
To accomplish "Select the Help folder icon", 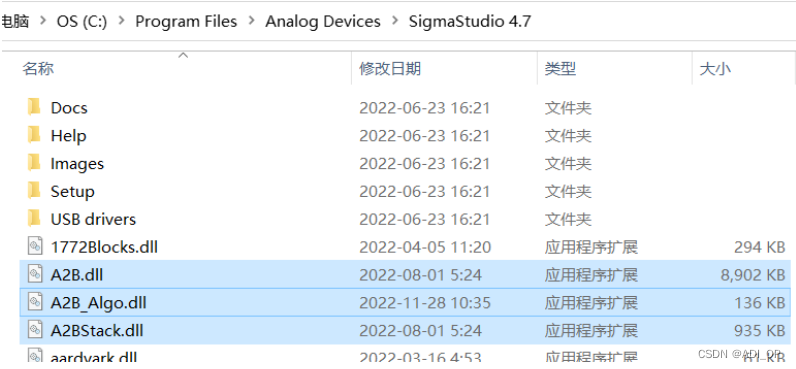I will coord(34,136).
